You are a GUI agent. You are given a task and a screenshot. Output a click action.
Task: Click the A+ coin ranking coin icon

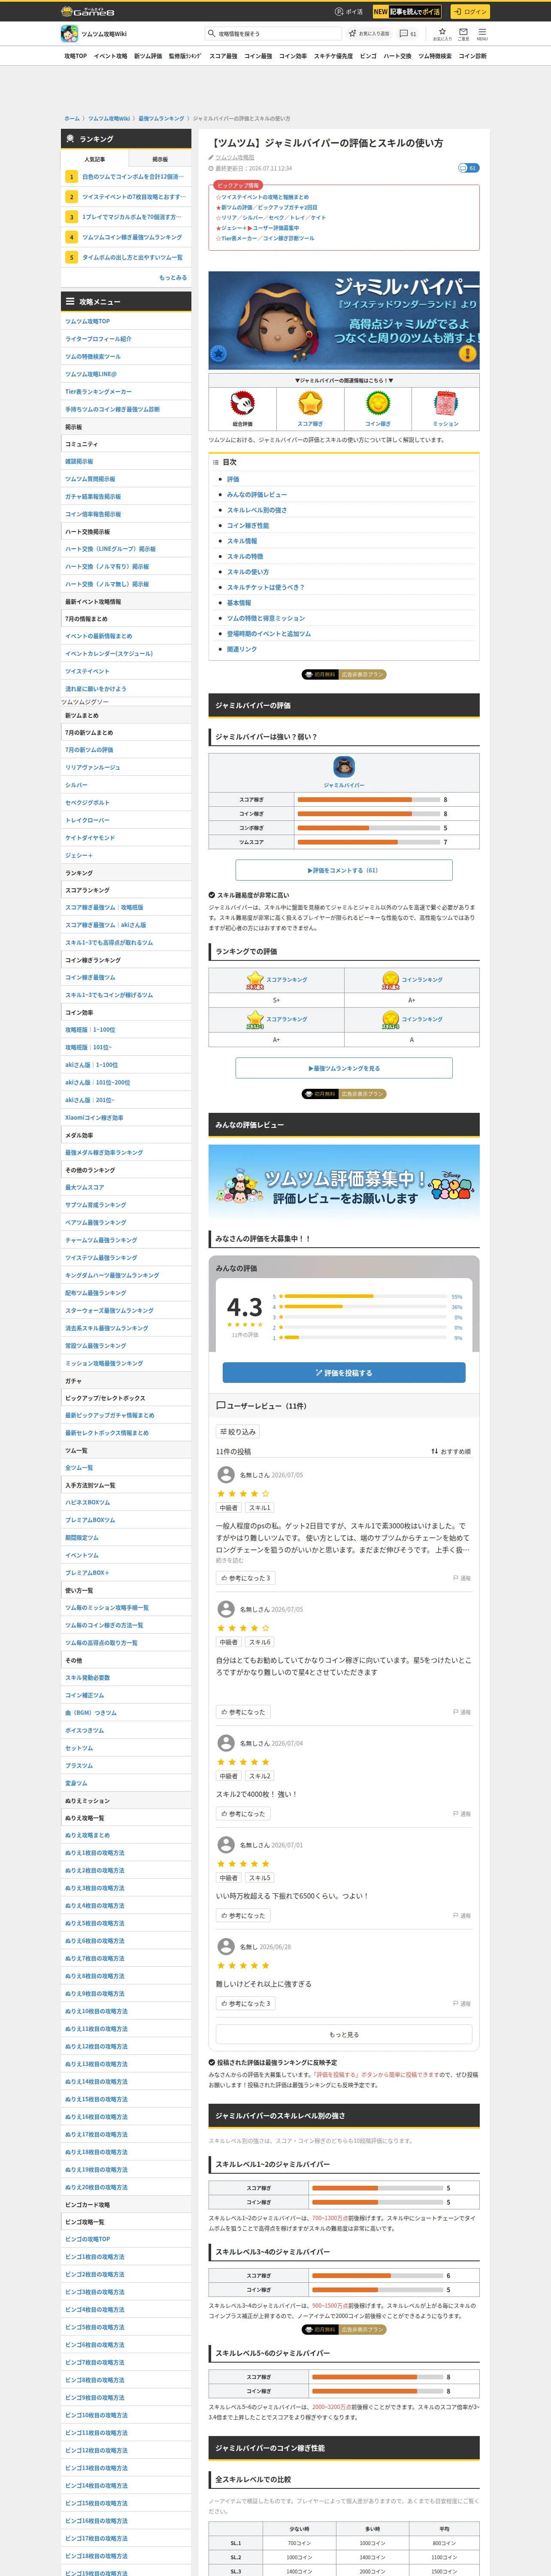point(390,980)
